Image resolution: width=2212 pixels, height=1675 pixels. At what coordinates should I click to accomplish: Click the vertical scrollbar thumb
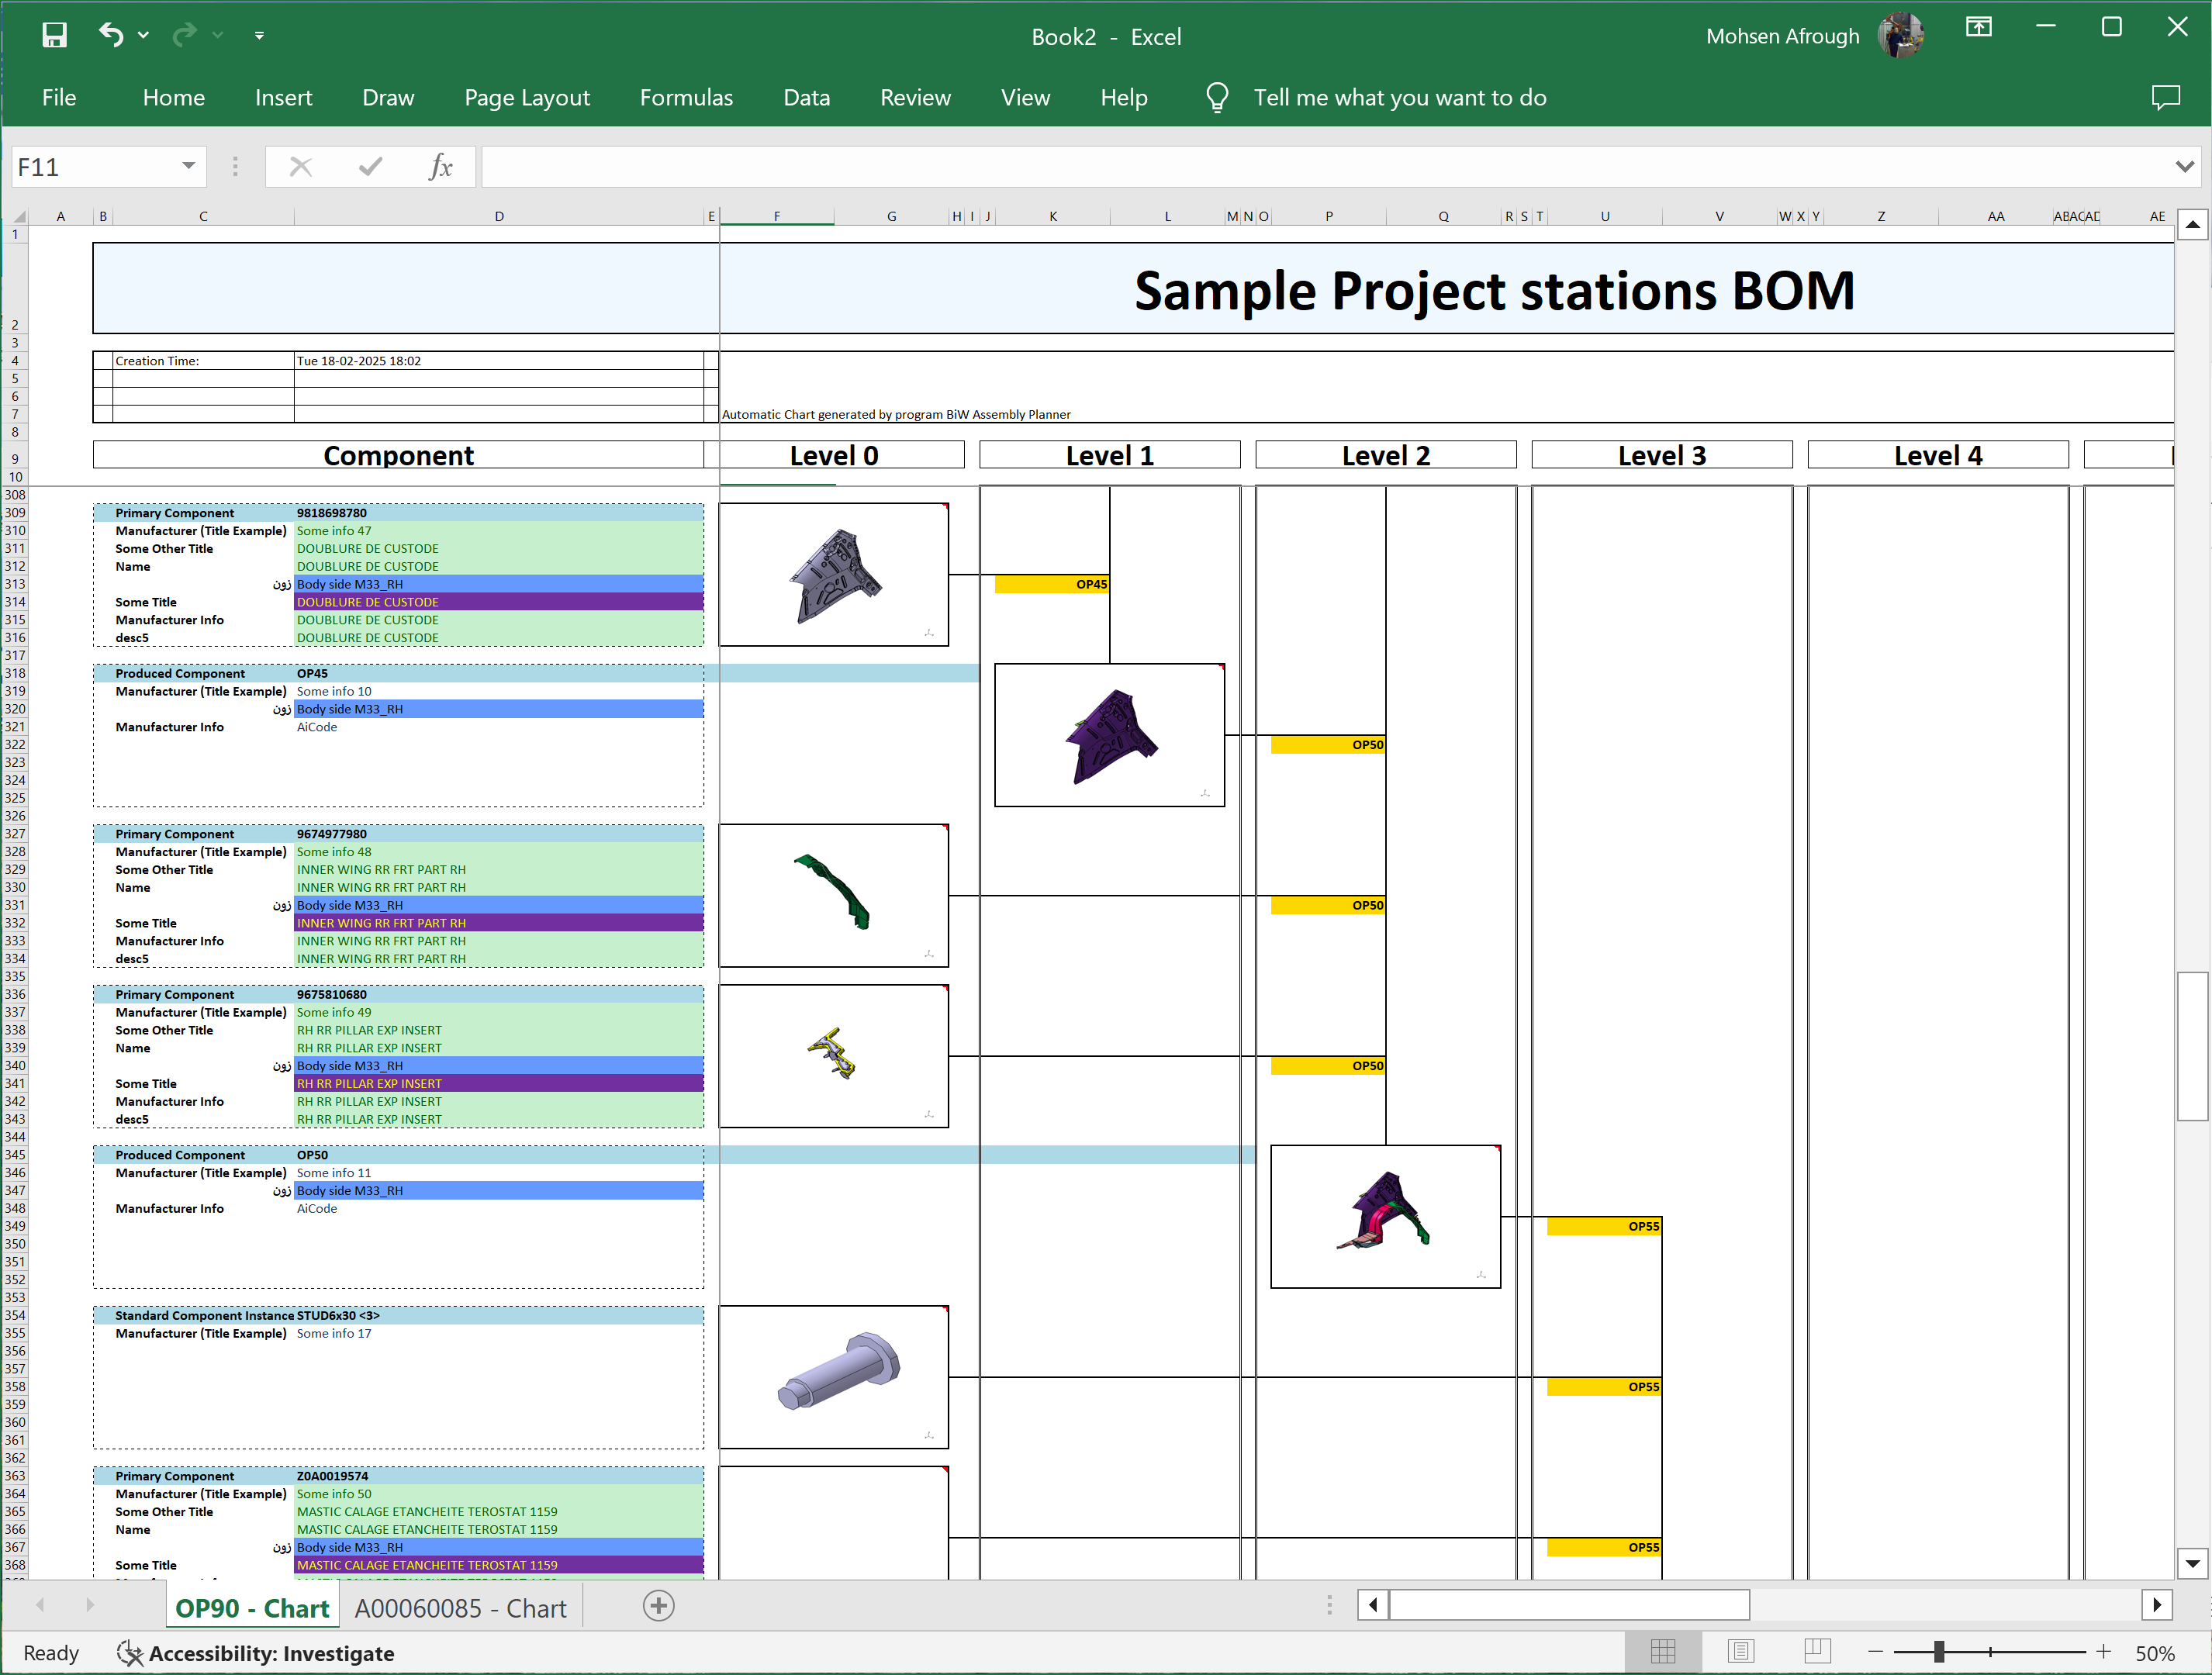[2192, 1046]
